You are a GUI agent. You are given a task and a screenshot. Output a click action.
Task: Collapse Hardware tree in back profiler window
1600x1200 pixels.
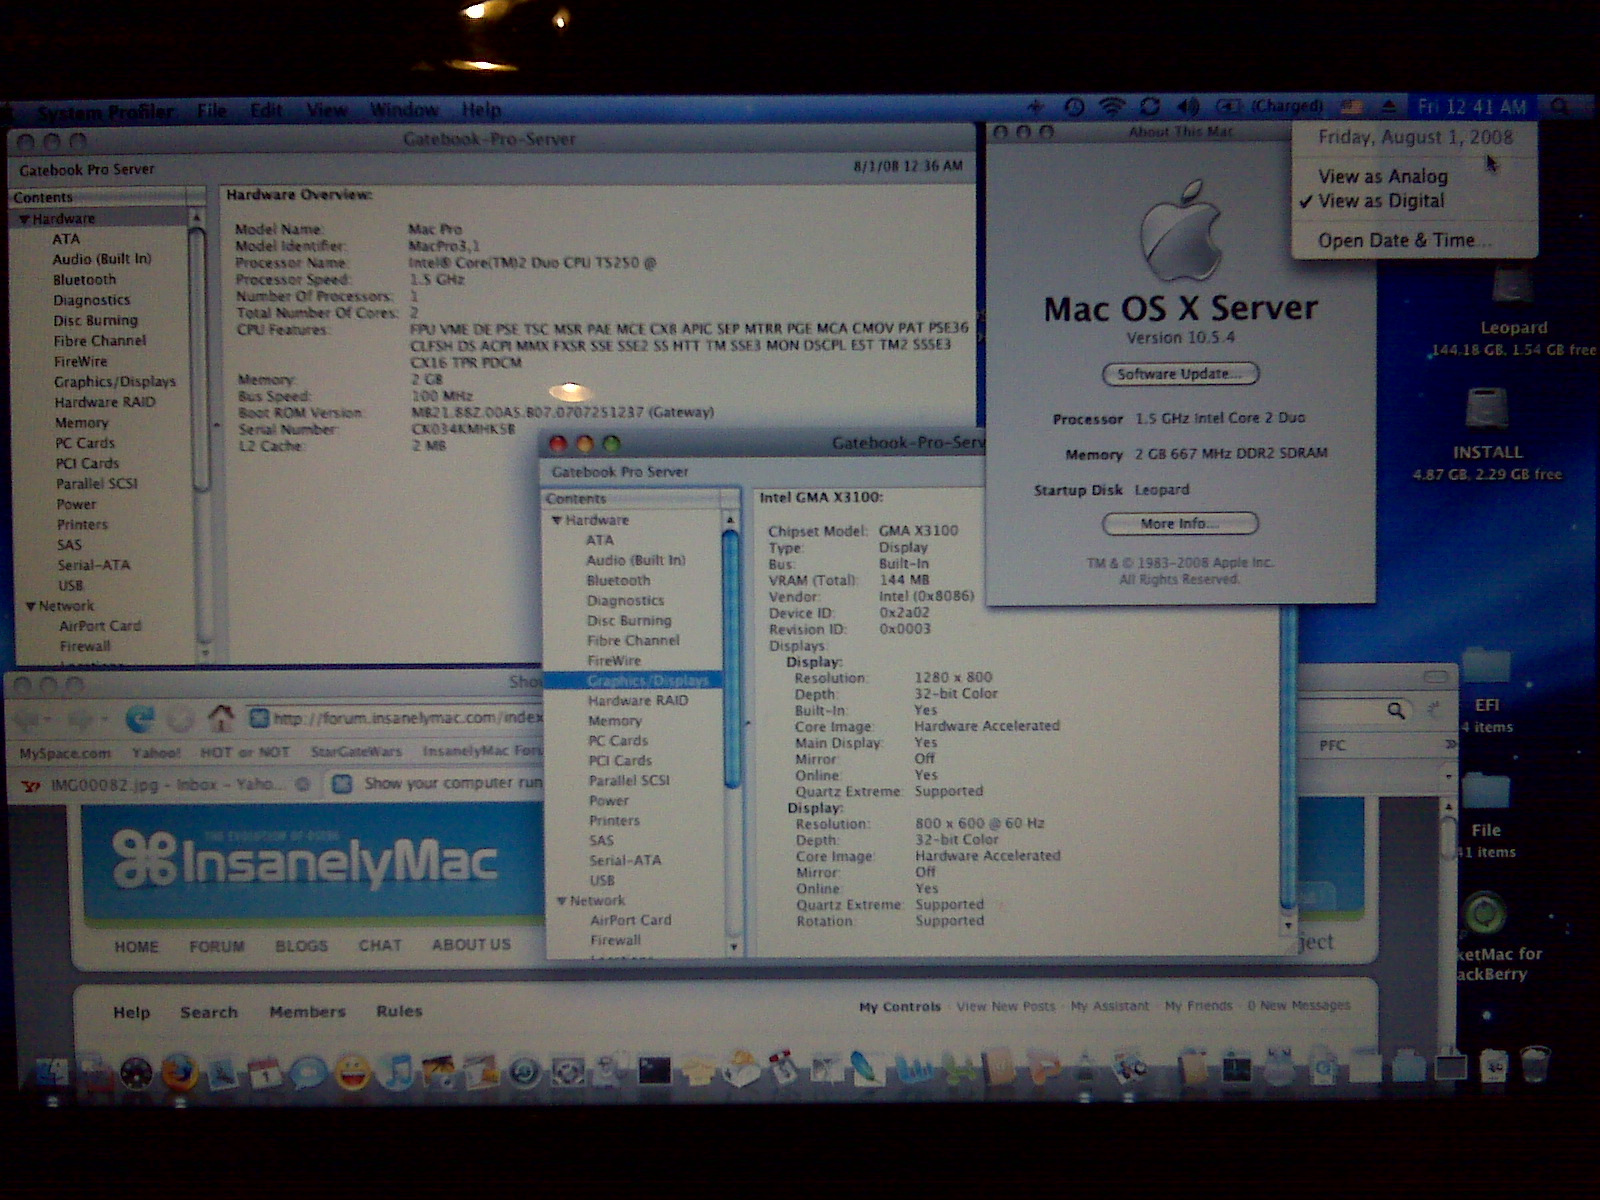pyautogui.click(x=24, y=219)
